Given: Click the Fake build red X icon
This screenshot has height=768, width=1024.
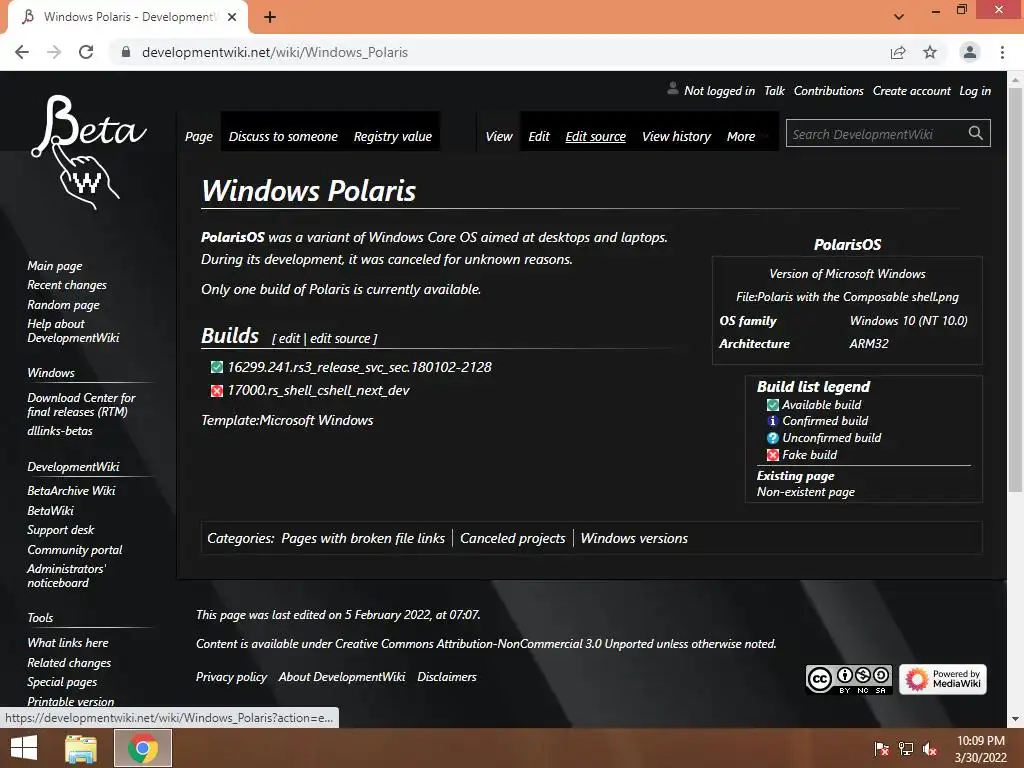Looking at the screenshot, I should [773, 455].
